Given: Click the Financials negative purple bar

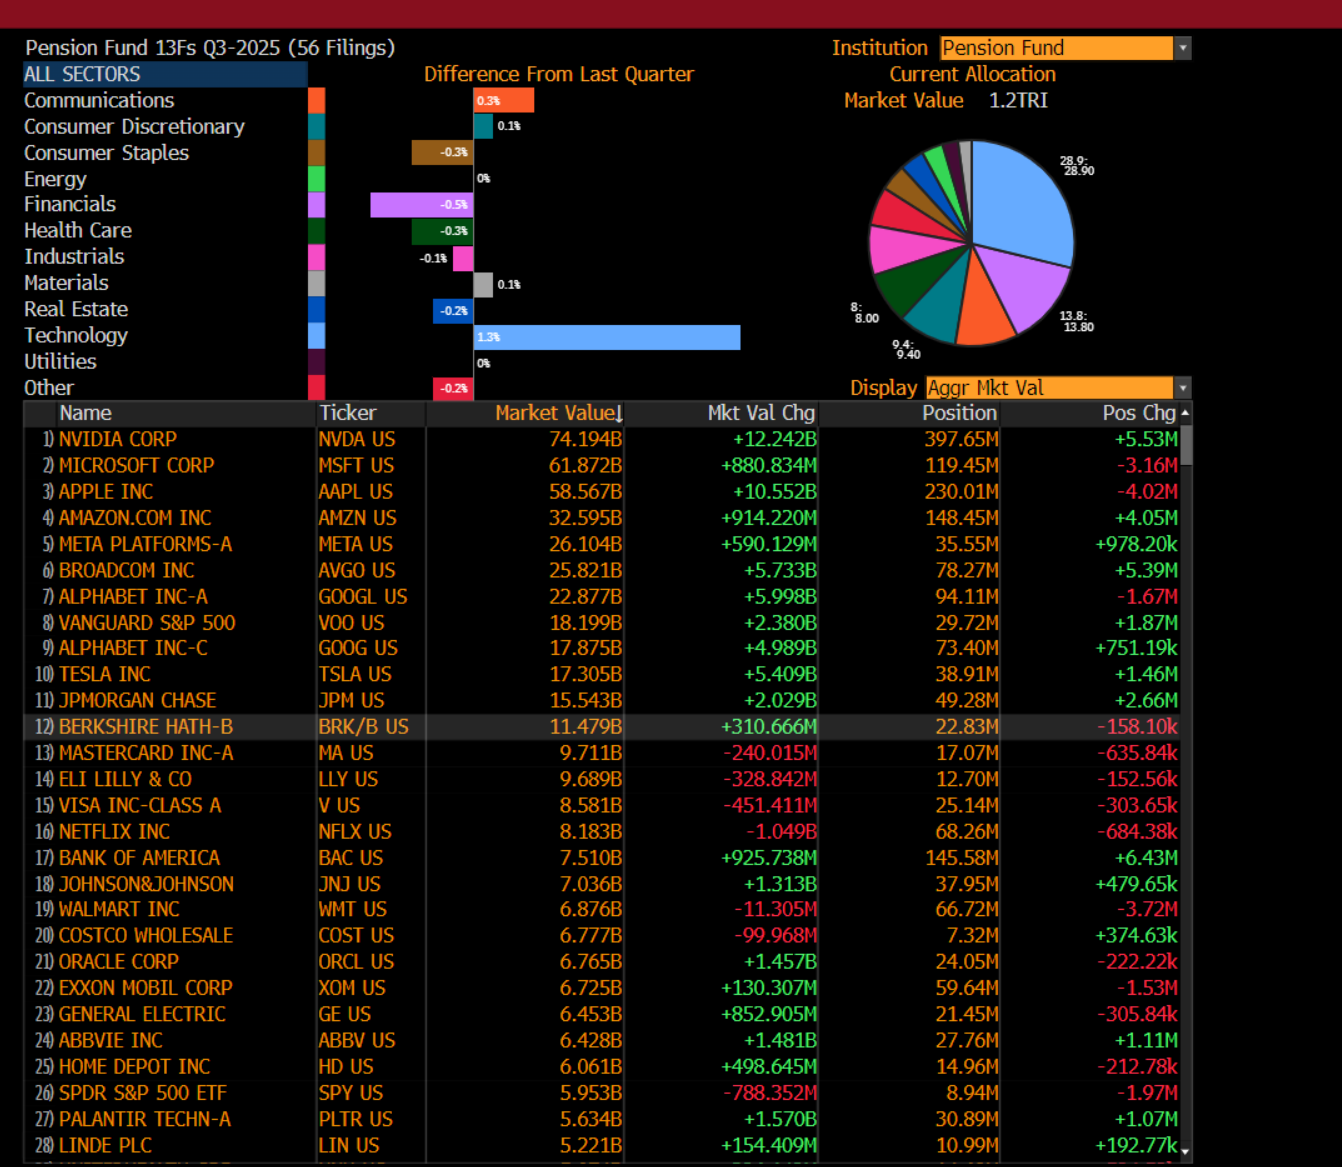Looking at the screenshot, I should [x=421, y=205].
